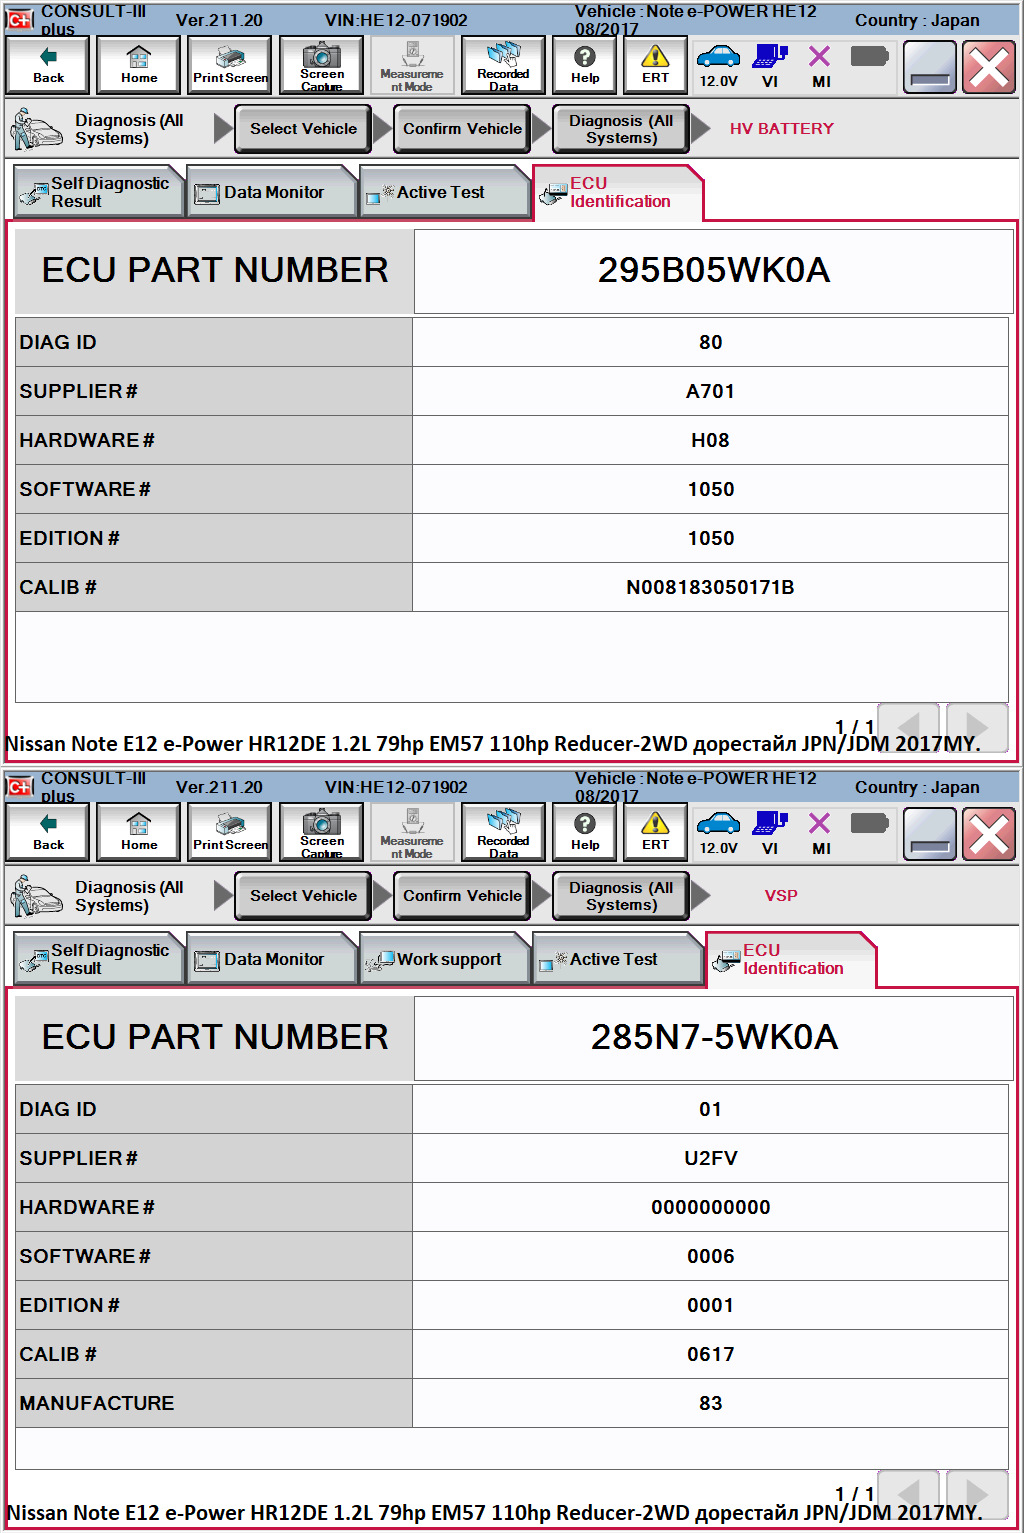Select ECU Identification tab in HV BATTERY window
Viewport: 1024px width, 1533px height.
[618, 192]
